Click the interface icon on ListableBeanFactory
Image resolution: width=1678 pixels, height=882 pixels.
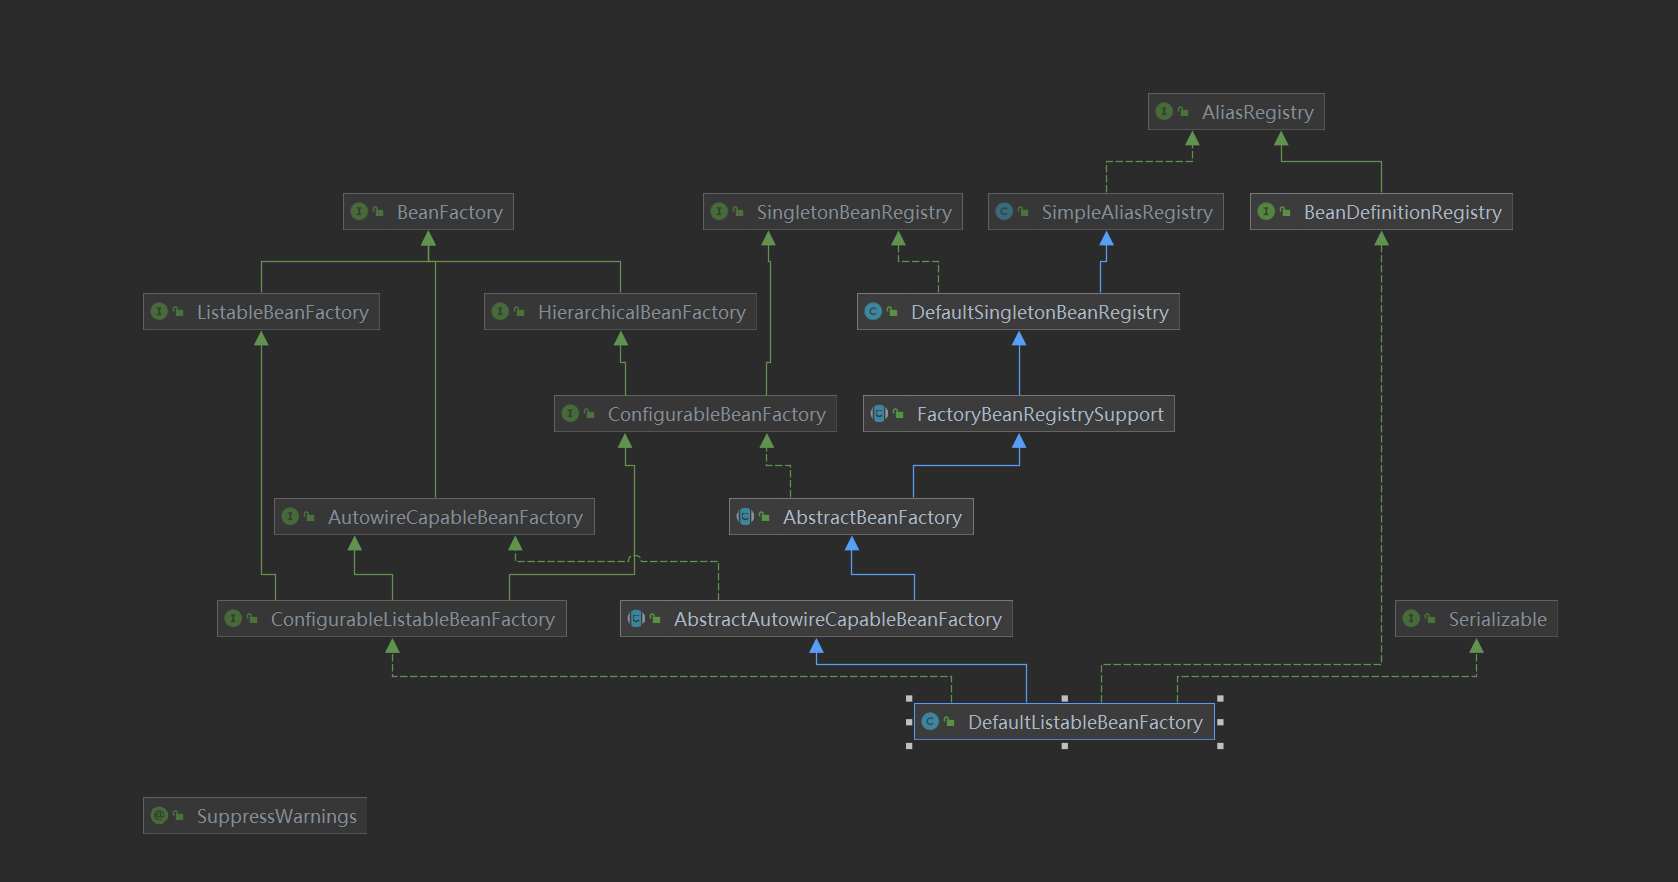(159, 311)
